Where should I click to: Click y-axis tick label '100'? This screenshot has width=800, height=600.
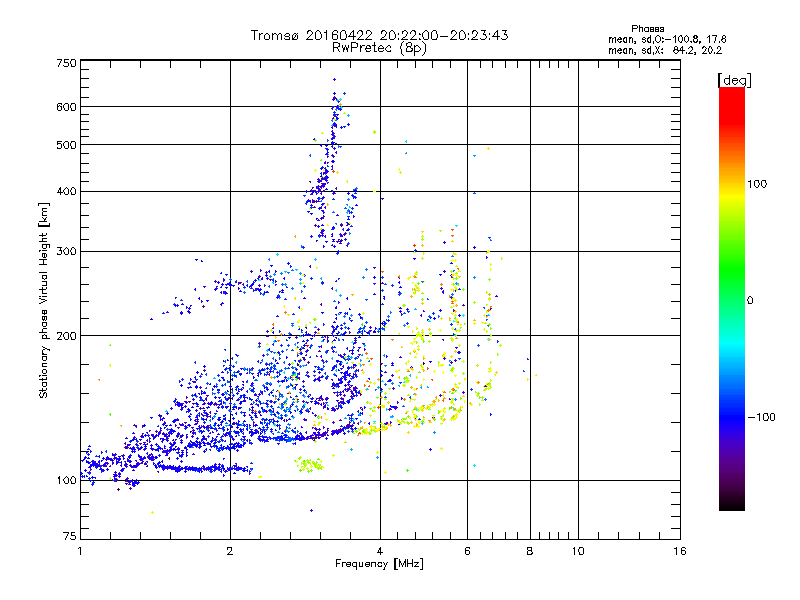66,481
